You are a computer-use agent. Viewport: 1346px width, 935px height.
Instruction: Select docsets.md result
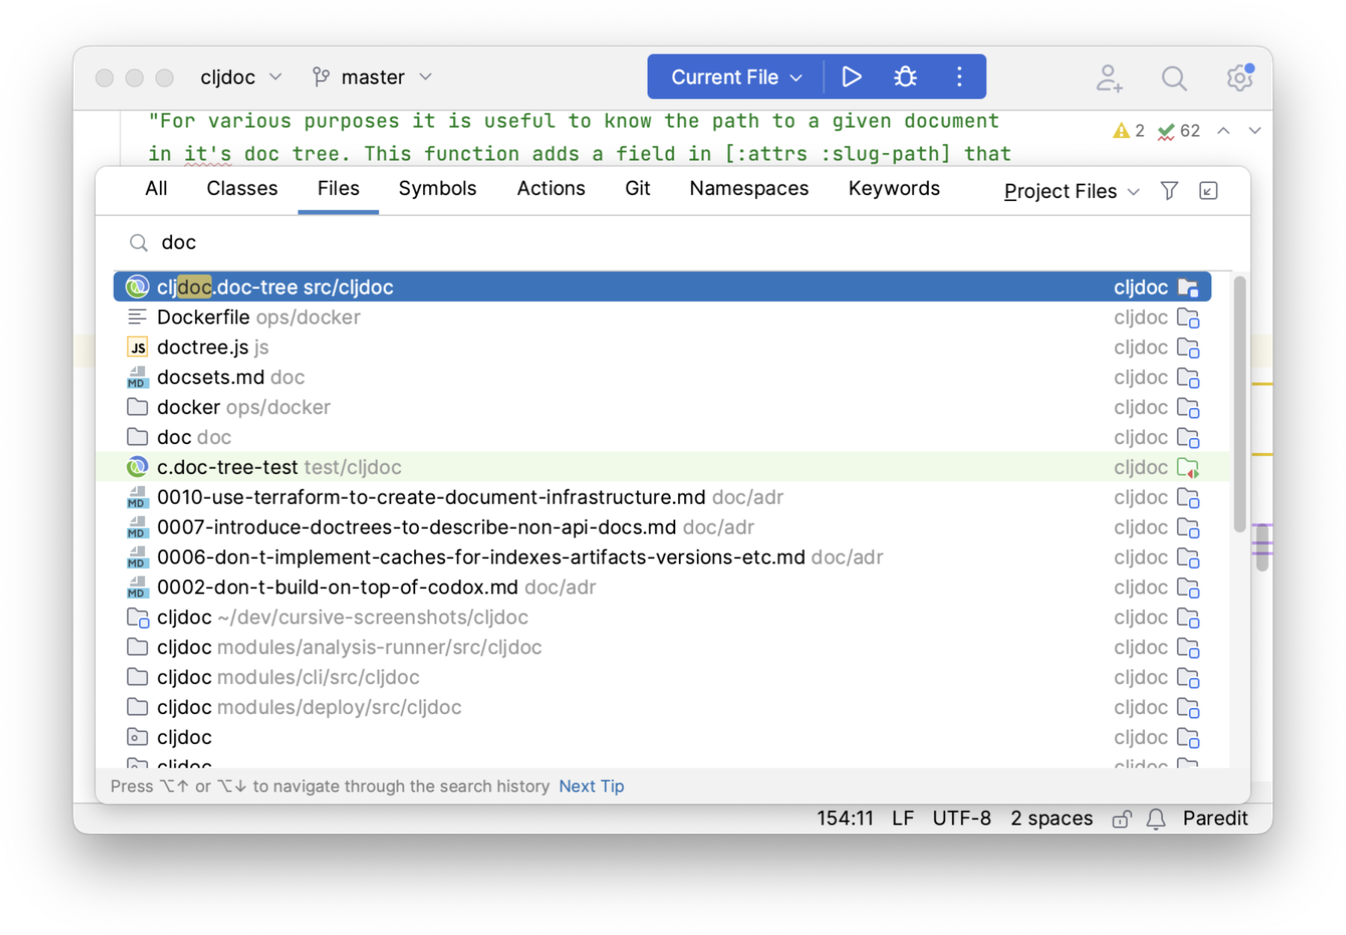coord(662,377)
